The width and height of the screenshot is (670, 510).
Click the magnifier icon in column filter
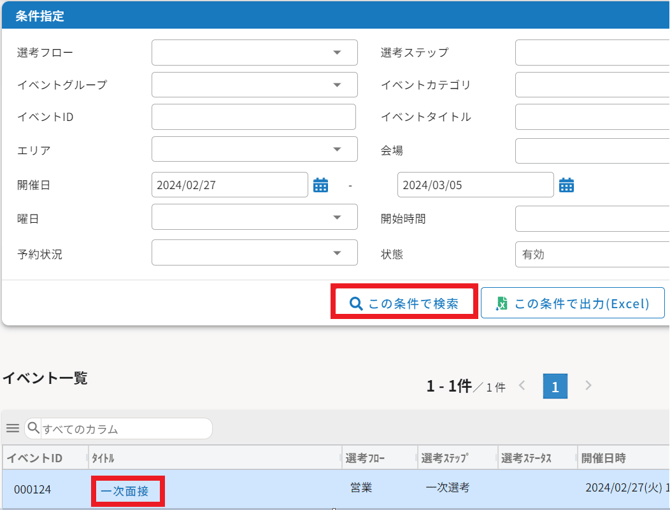pyautogui.click(x=34, y=428)
